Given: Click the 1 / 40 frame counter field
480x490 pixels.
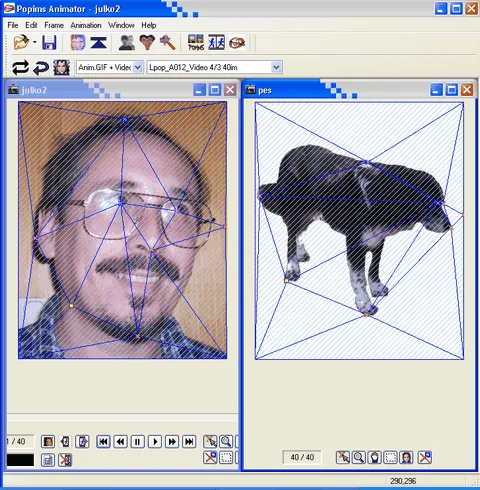Looking at the screenshot, I should click(x=20, y=442).
